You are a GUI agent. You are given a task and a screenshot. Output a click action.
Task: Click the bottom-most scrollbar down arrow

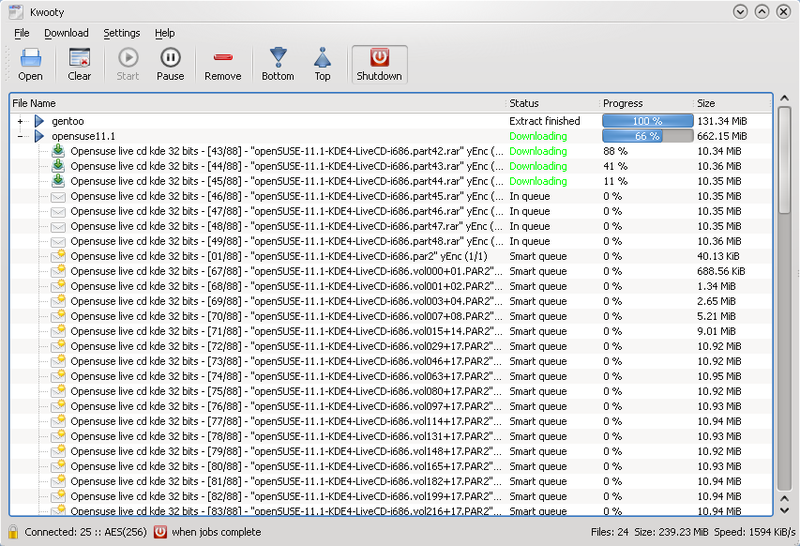pyautogui.click(x=785, y=510)
